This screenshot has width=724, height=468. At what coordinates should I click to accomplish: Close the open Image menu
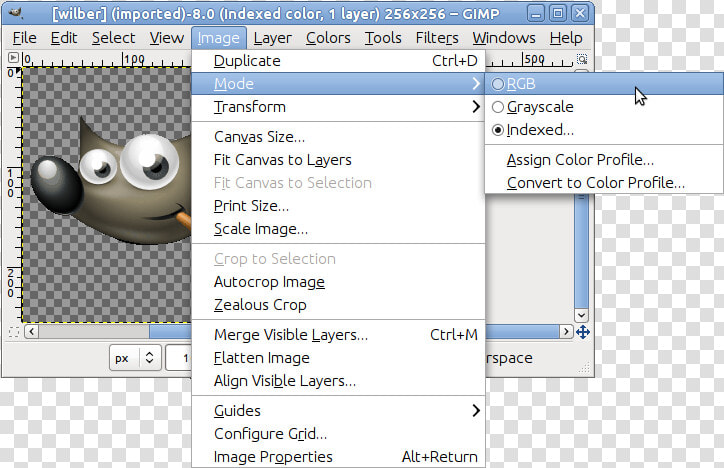[219, 38]
